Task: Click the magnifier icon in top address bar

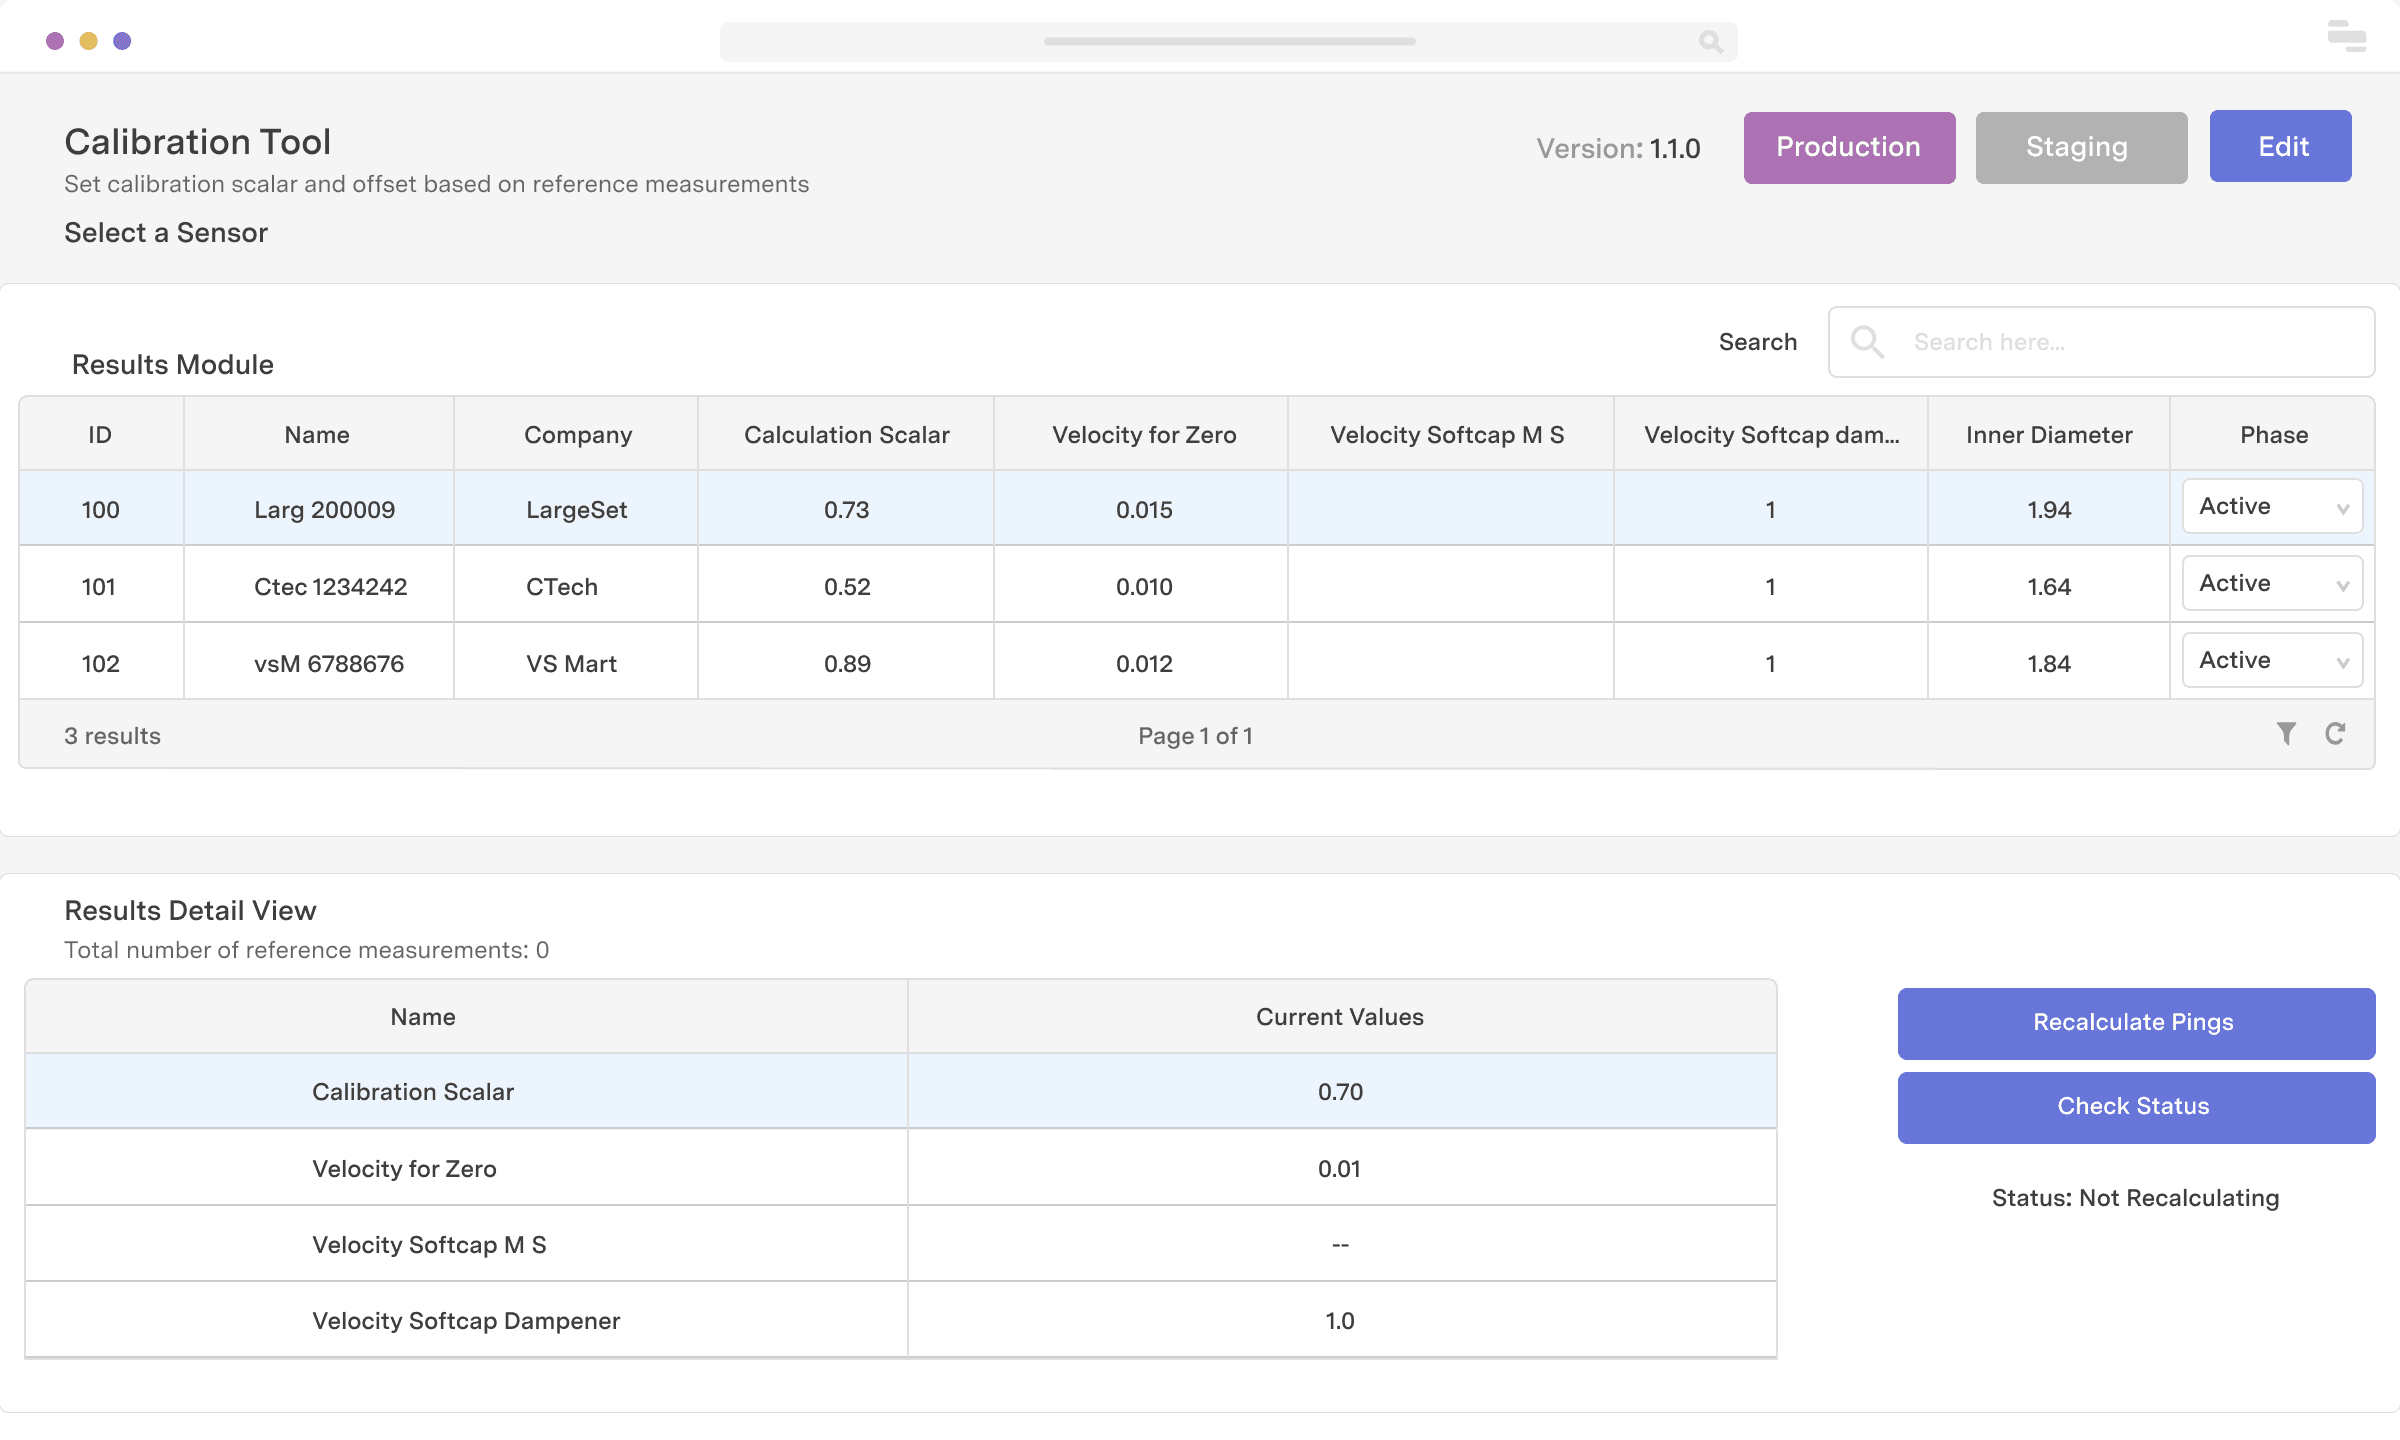Action: point(1710,42)
